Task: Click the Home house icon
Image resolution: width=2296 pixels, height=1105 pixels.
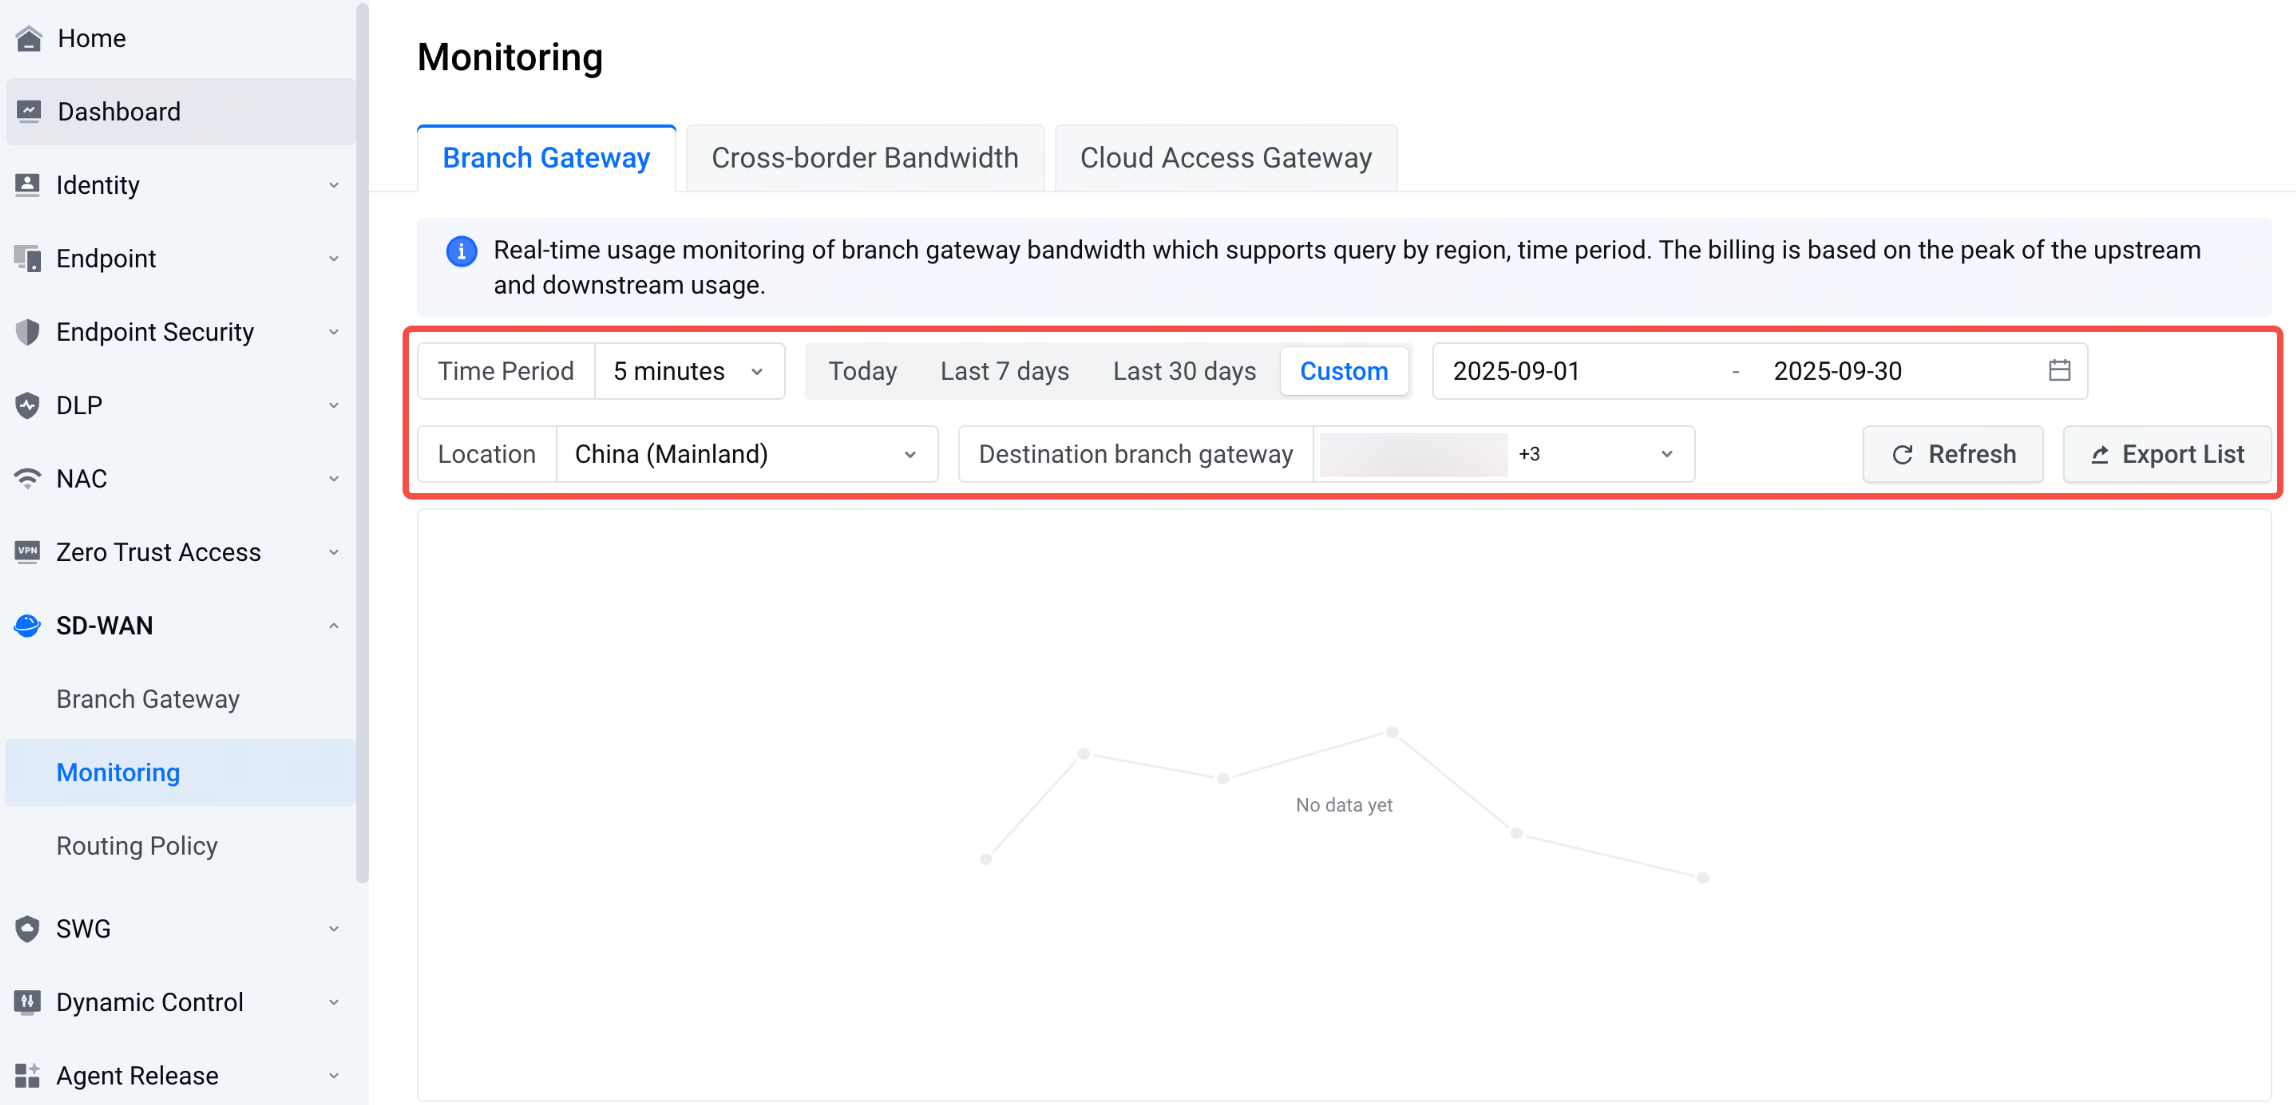Action: click(x=29, y=38)
